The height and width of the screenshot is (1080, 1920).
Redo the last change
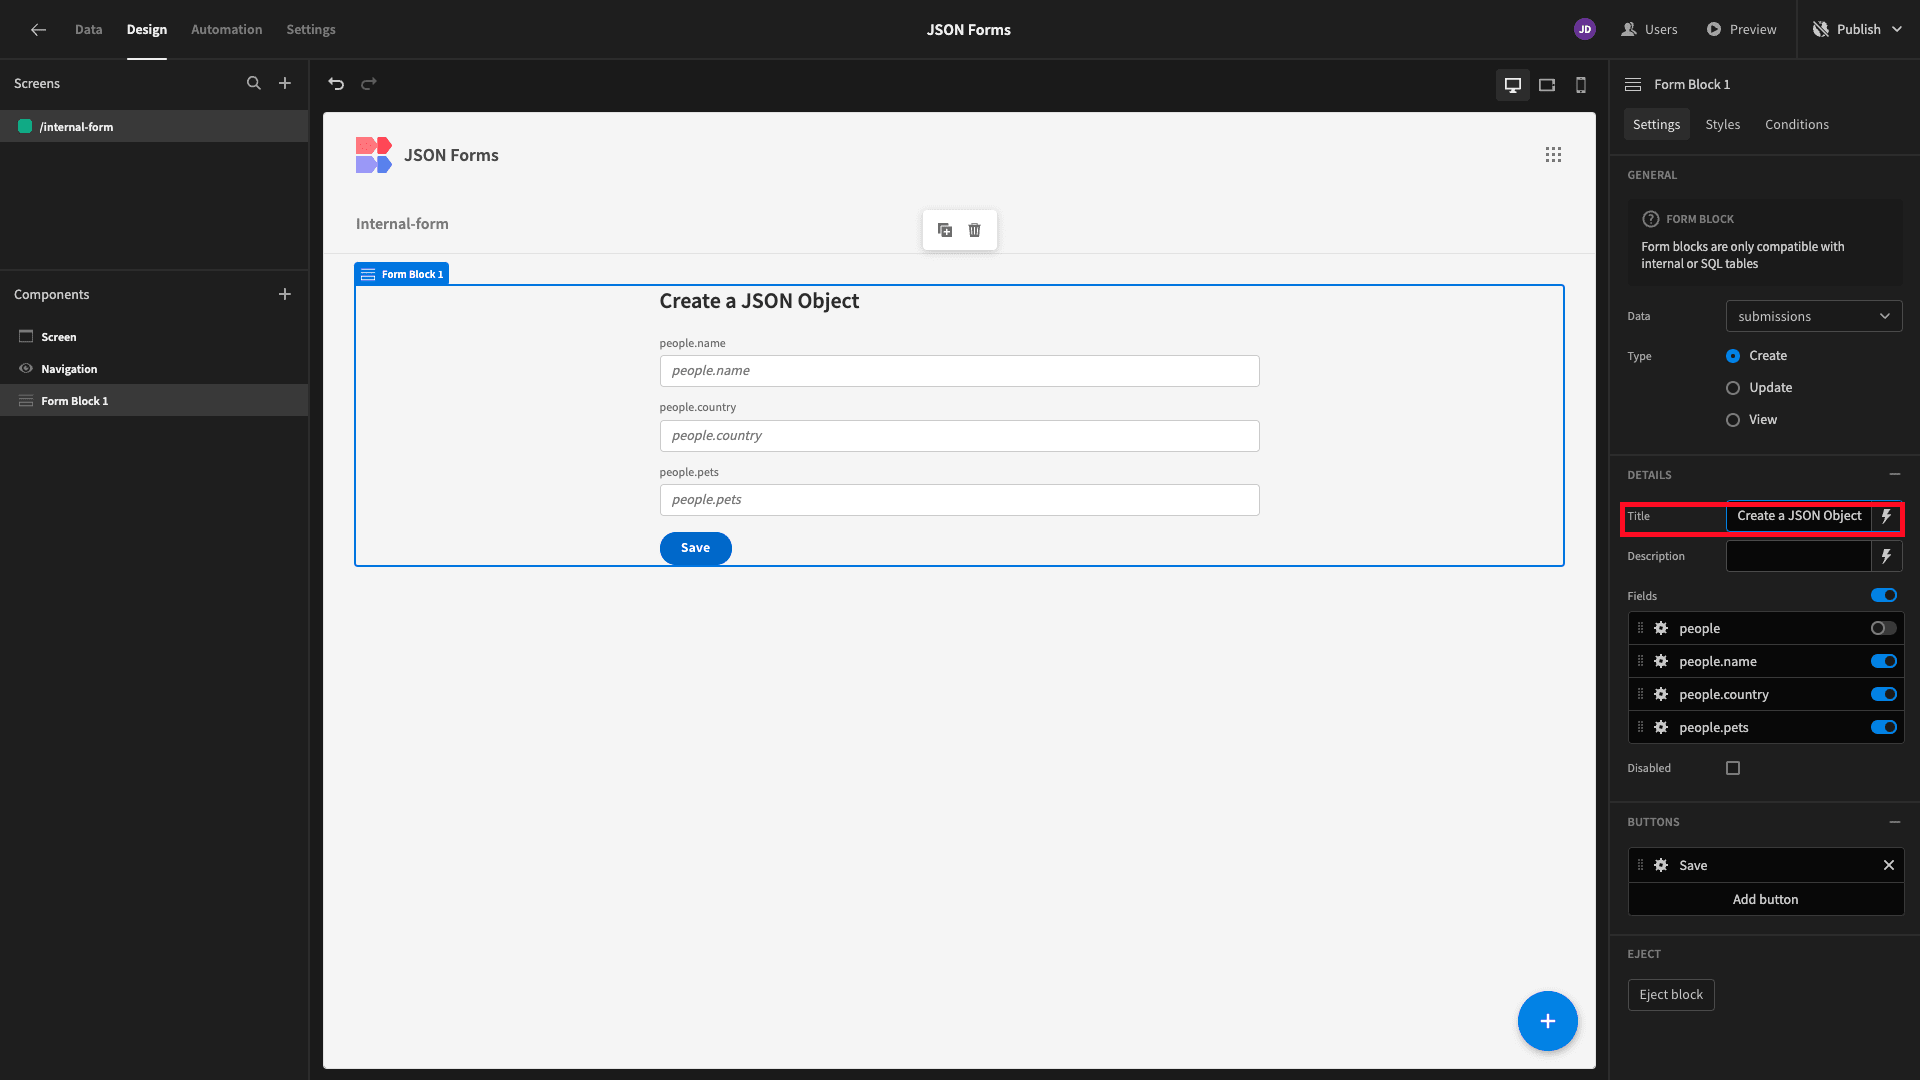tap(369, 84)
